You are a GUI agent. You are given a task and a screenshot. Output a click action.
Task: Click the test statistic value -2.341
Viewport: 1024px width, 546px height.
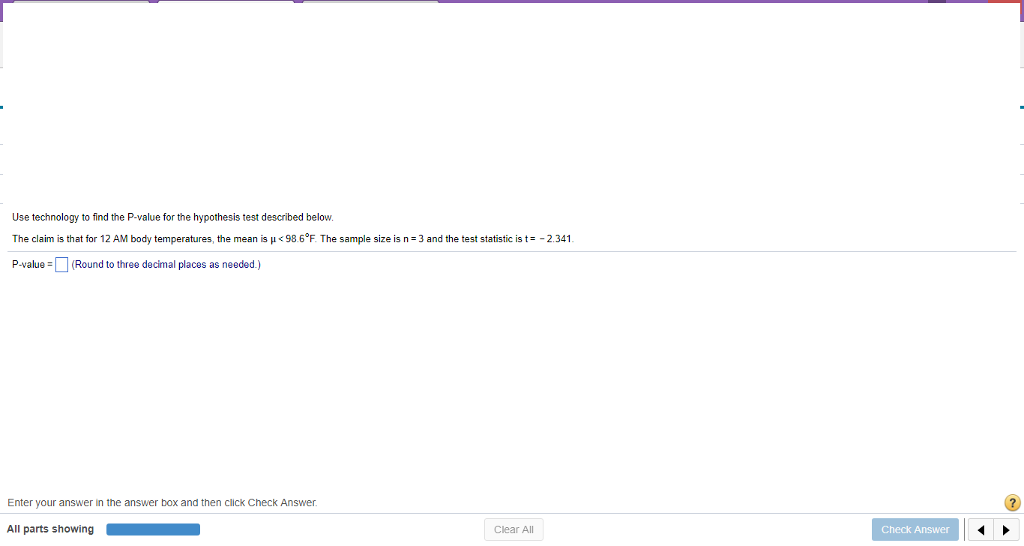coord(556,239)
